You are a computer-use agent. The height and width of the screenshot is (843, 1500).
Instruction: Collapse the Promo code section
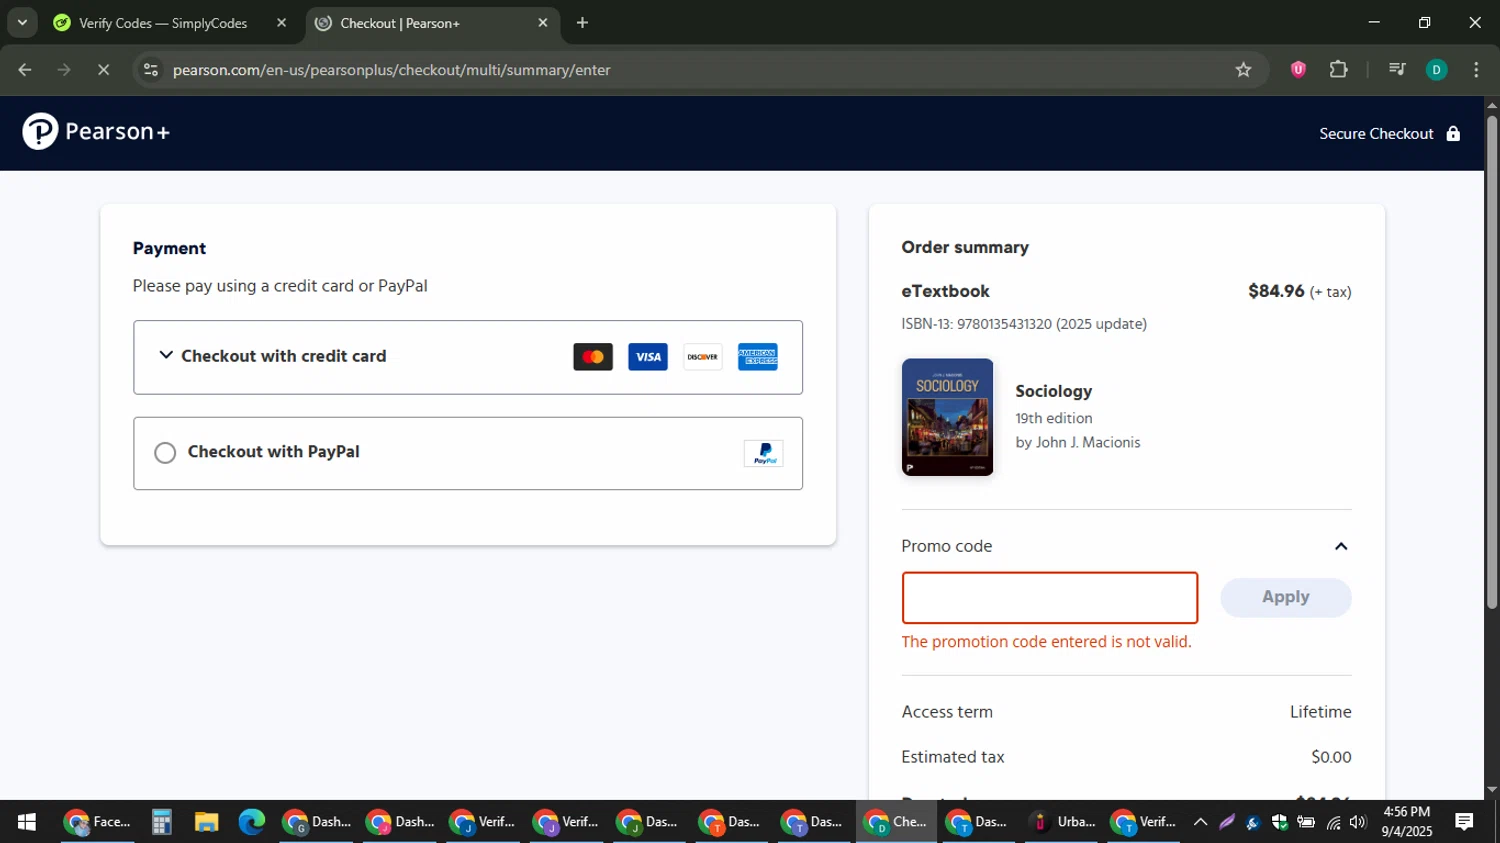point(1341,546)
